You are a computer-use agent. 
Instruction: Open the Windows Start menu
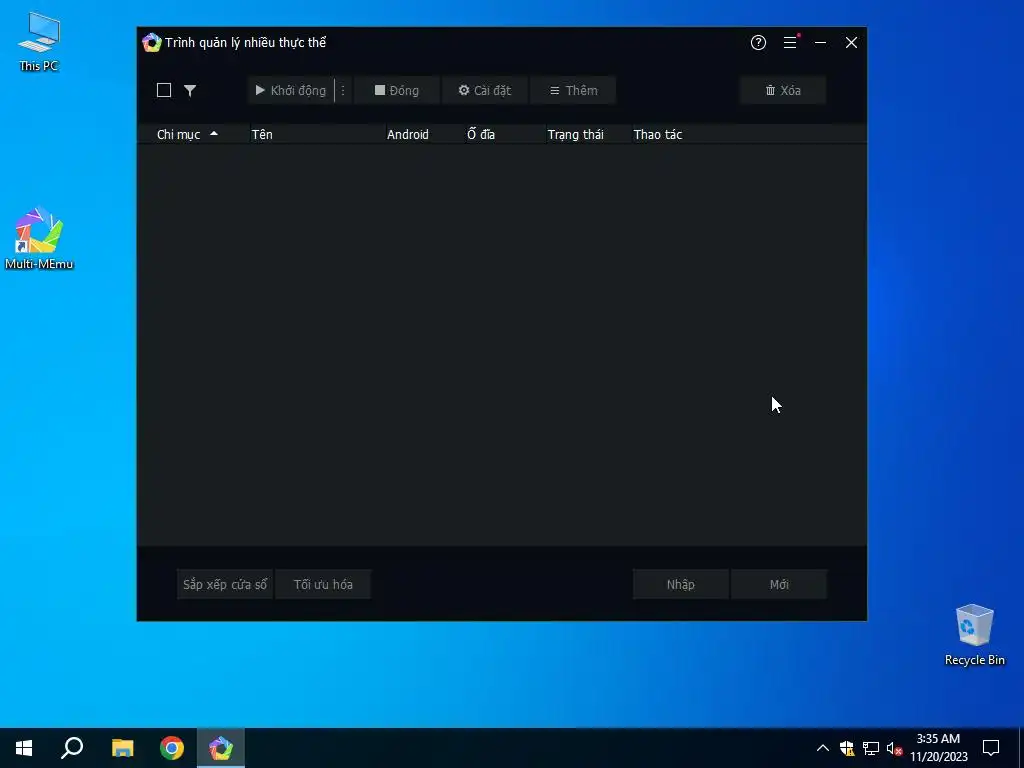tap(24, 748)
